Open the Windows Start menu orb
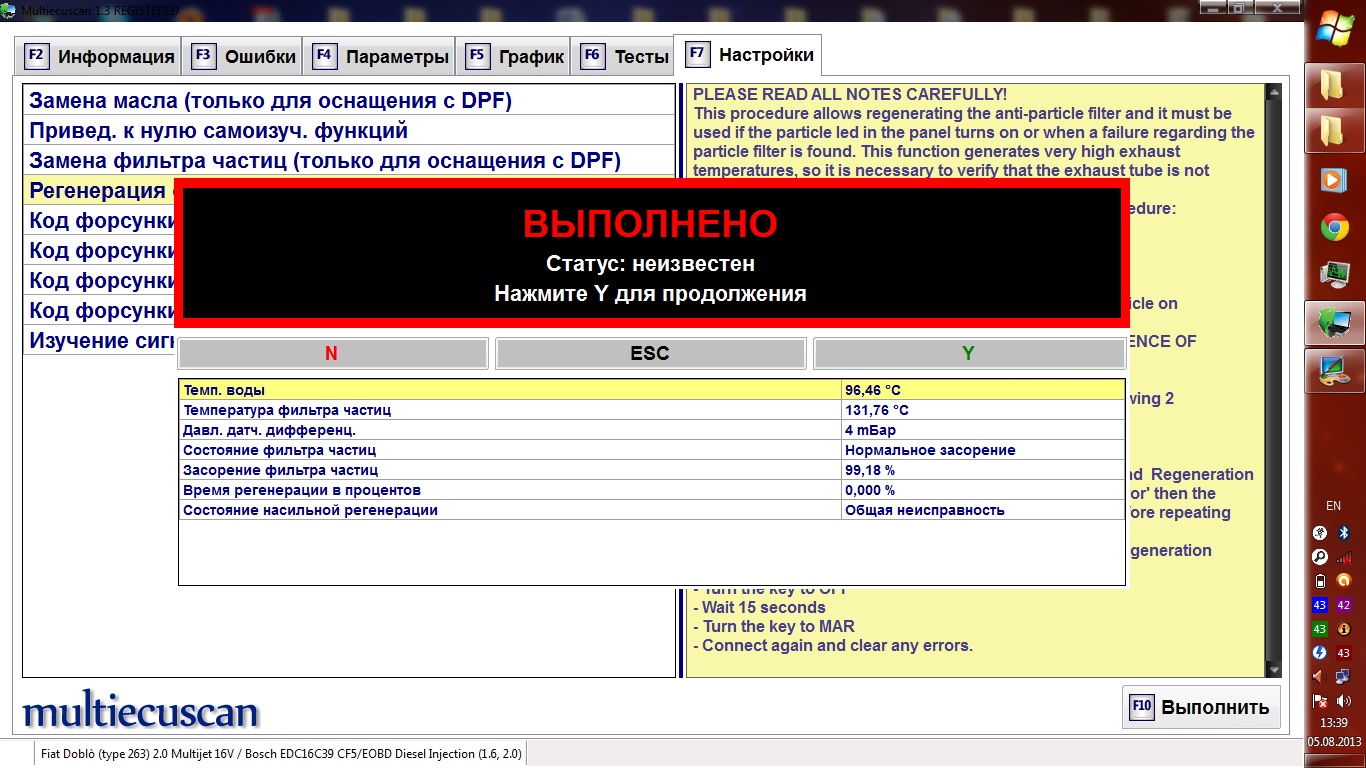1366x768 pixels. tap(1334, 28)
